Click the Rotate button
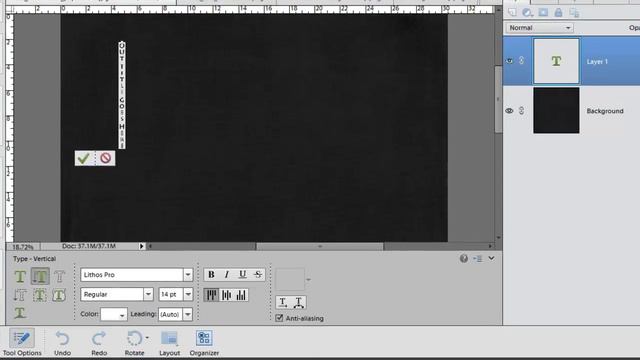640x360 pixels. [x=134, y=342]
